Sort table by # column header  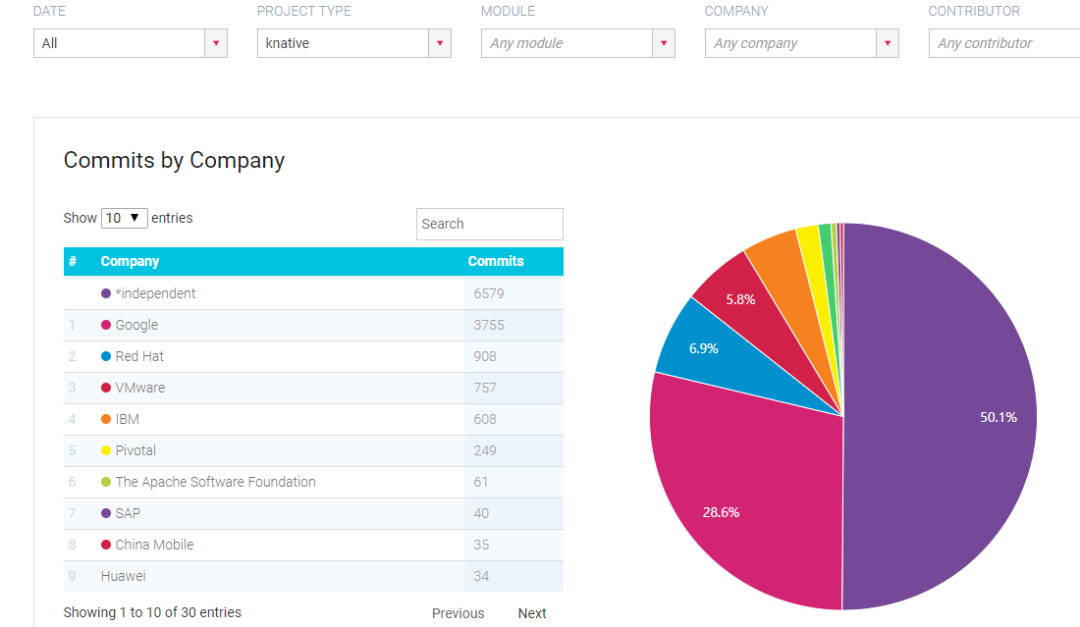(x=72, y=261)
